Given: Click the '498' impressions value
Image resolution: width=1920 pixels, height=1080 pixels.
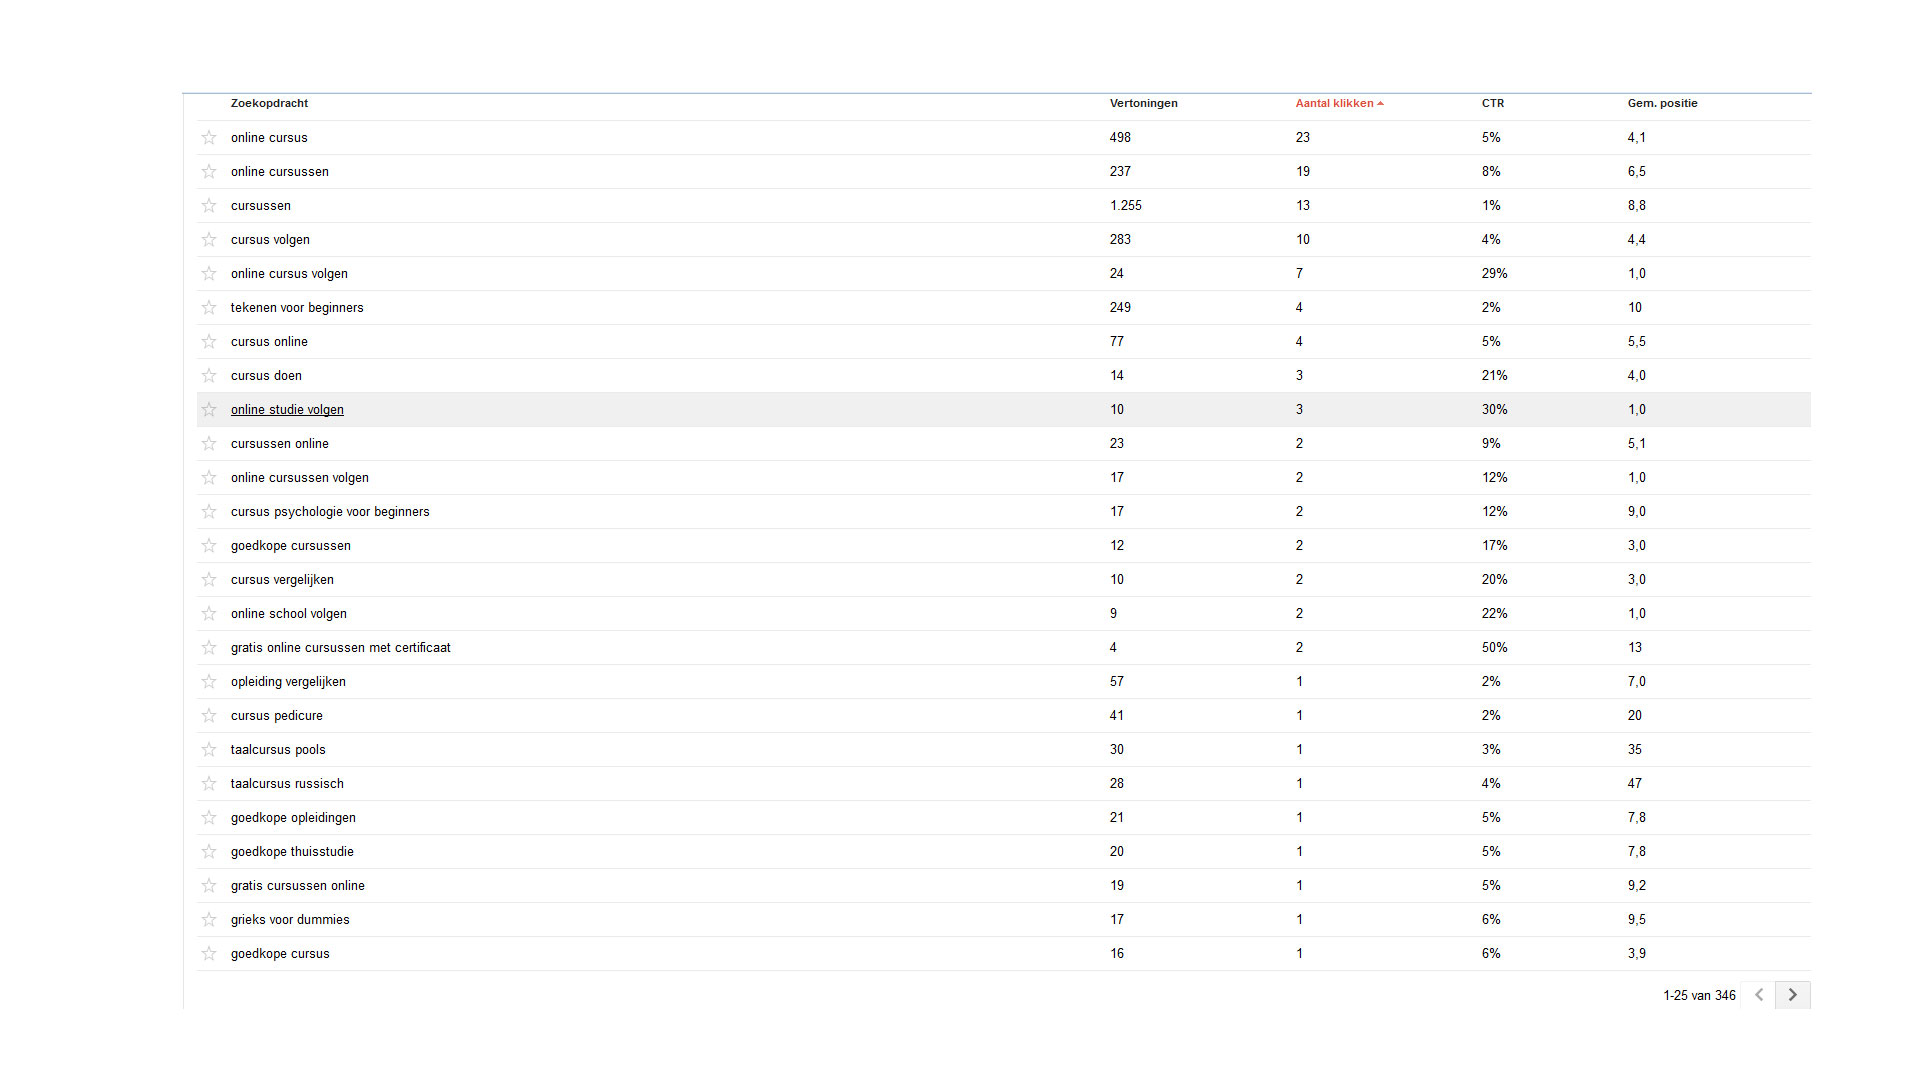Looking at the screenshot, I should coord(1120,138).
